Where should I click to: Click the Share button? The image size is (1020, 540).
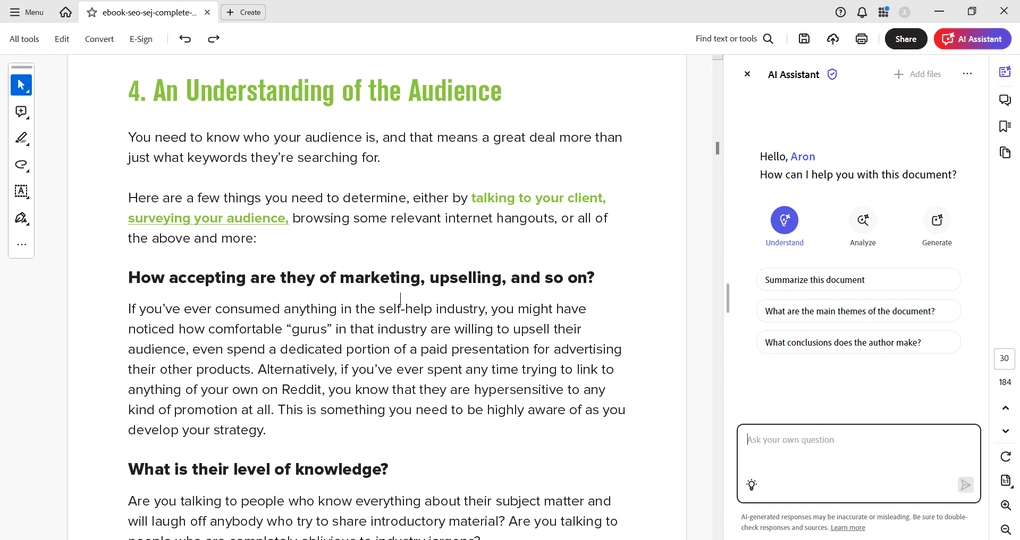(x=905, y=39)
